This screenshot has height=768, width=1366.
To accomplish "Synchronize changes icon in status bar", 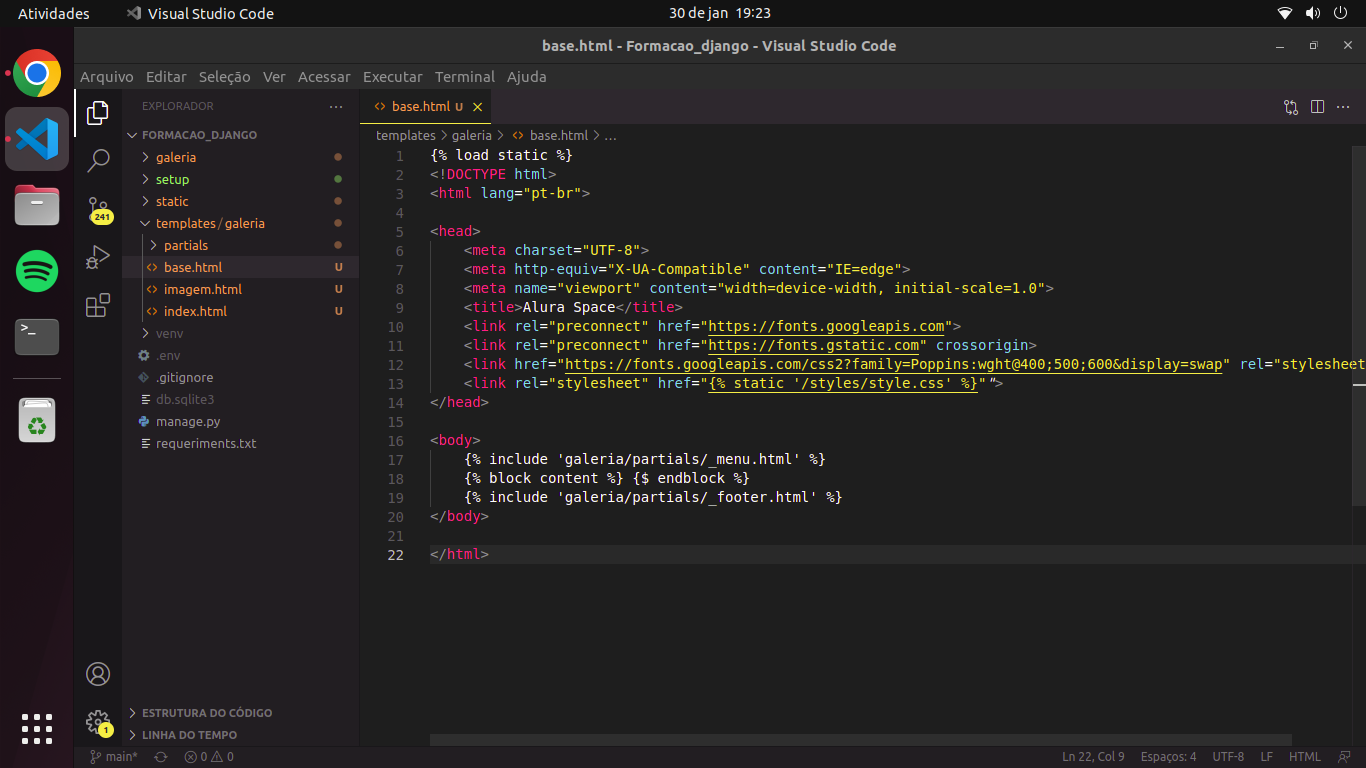I will [160, 757].
